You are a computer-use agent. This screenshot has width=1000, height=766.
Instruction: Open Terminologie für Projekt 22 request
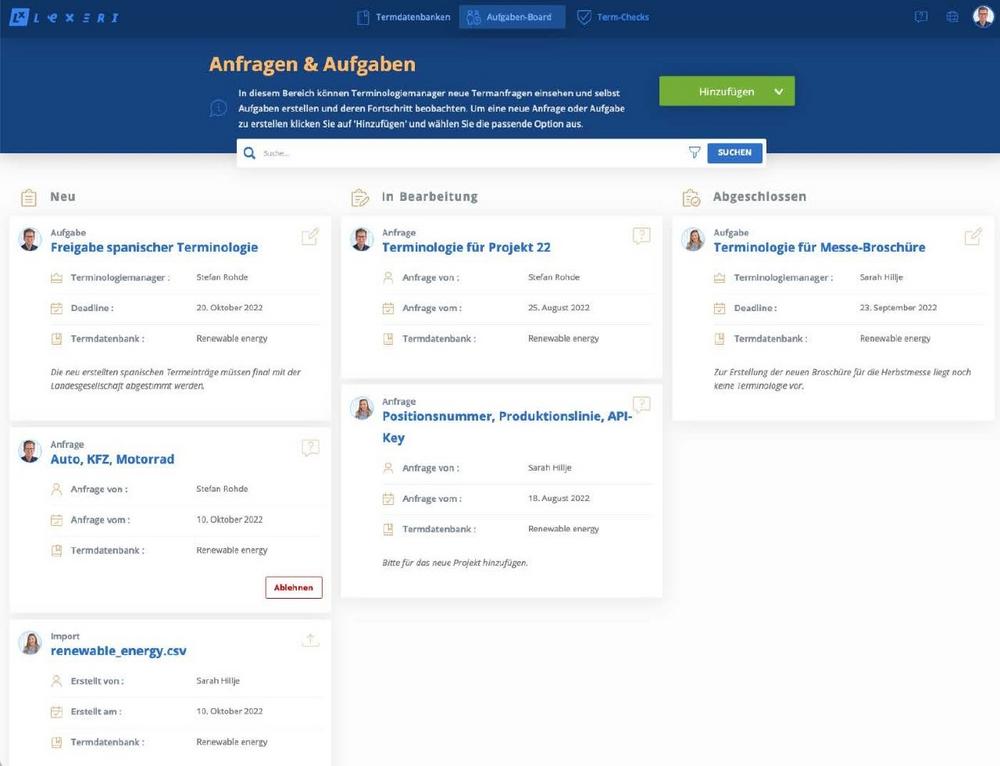tap(466, 247)
